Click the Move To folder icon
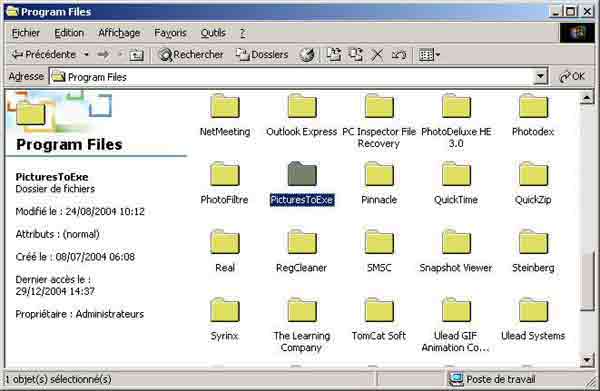This screenshot has width=600, height=391. (x=333, y=55)
